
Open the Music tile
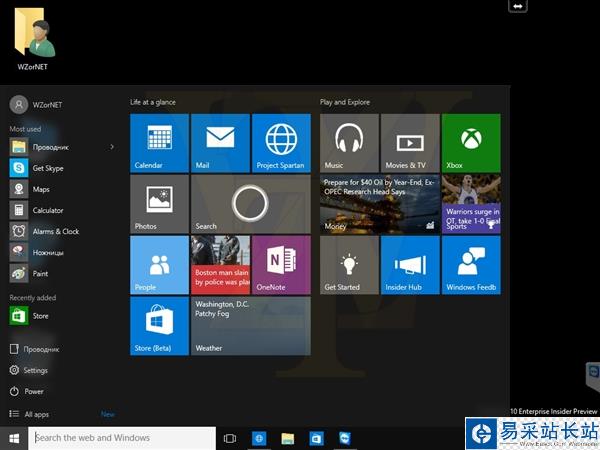click(349, 143)
